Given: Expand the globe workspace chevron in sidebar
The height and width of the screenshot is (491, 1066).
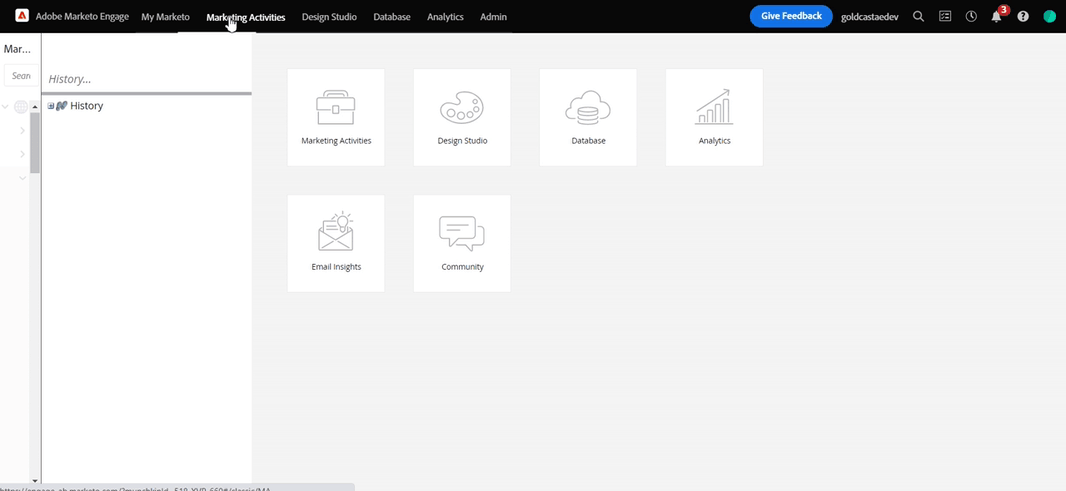Looking at the screenshot, I should click(x=5, y=107).
